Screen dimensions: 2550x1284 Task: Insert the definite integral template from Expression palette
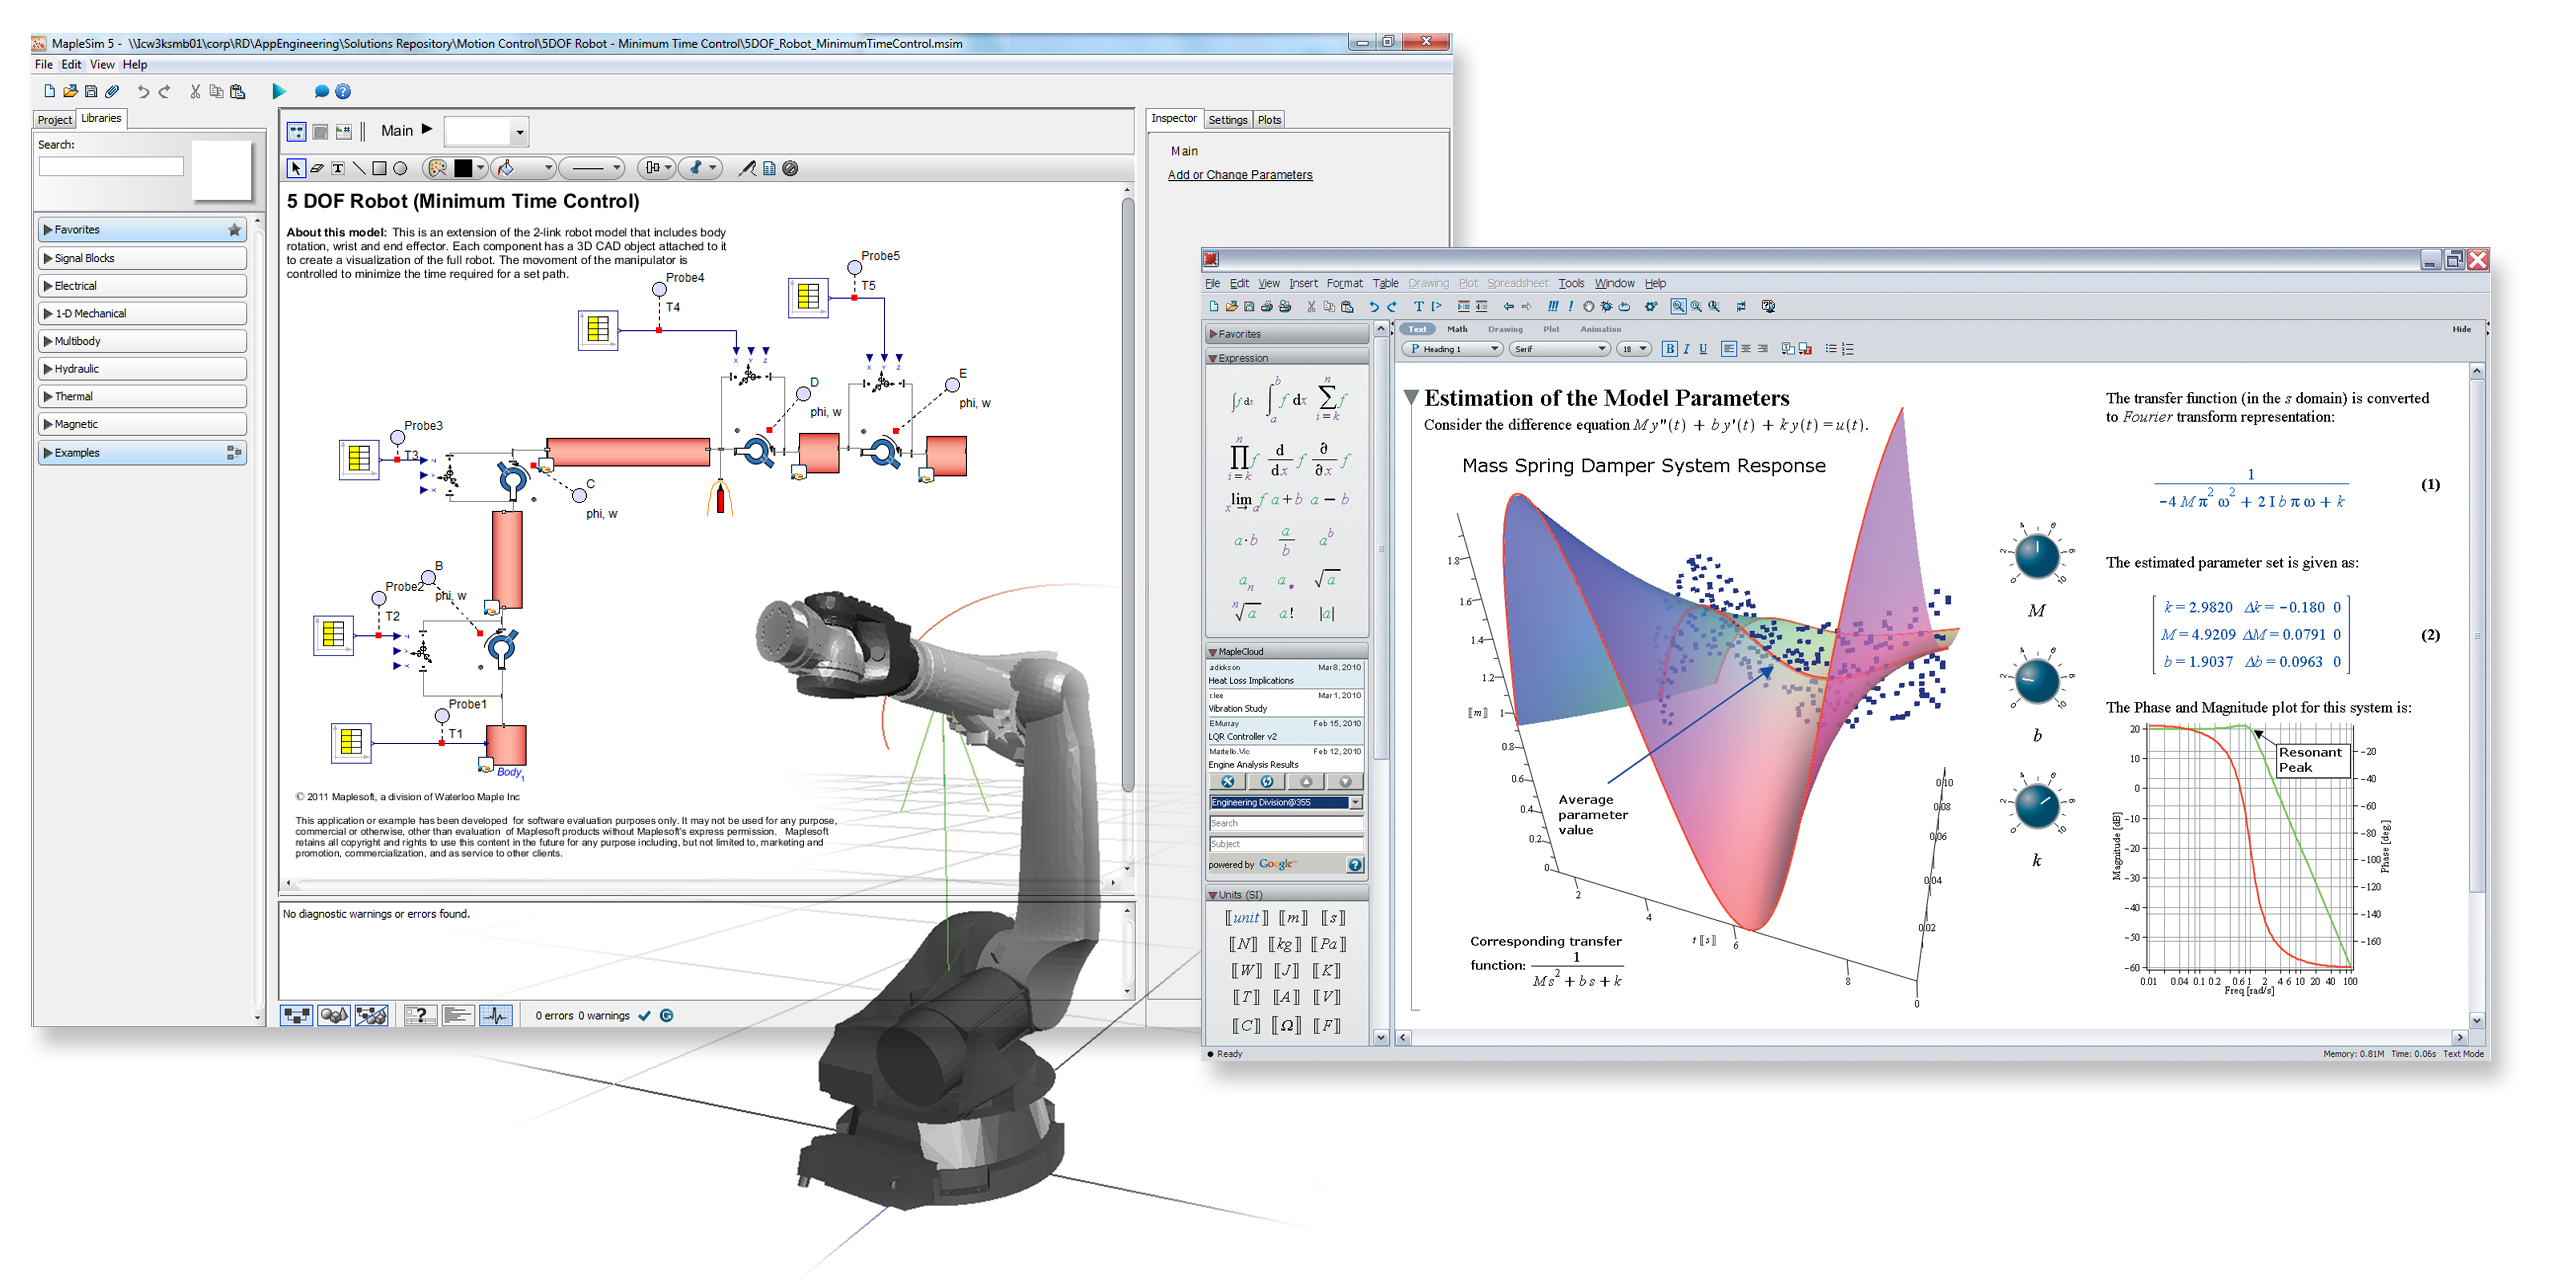coord(1286,399)
